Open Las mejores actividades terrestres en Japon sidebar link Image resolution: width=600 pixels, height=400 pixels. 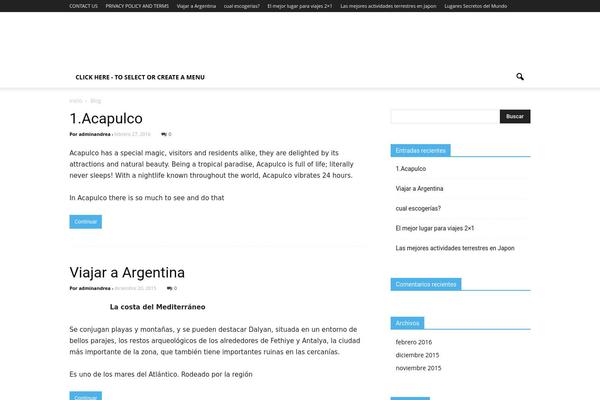tap(455, 248)
